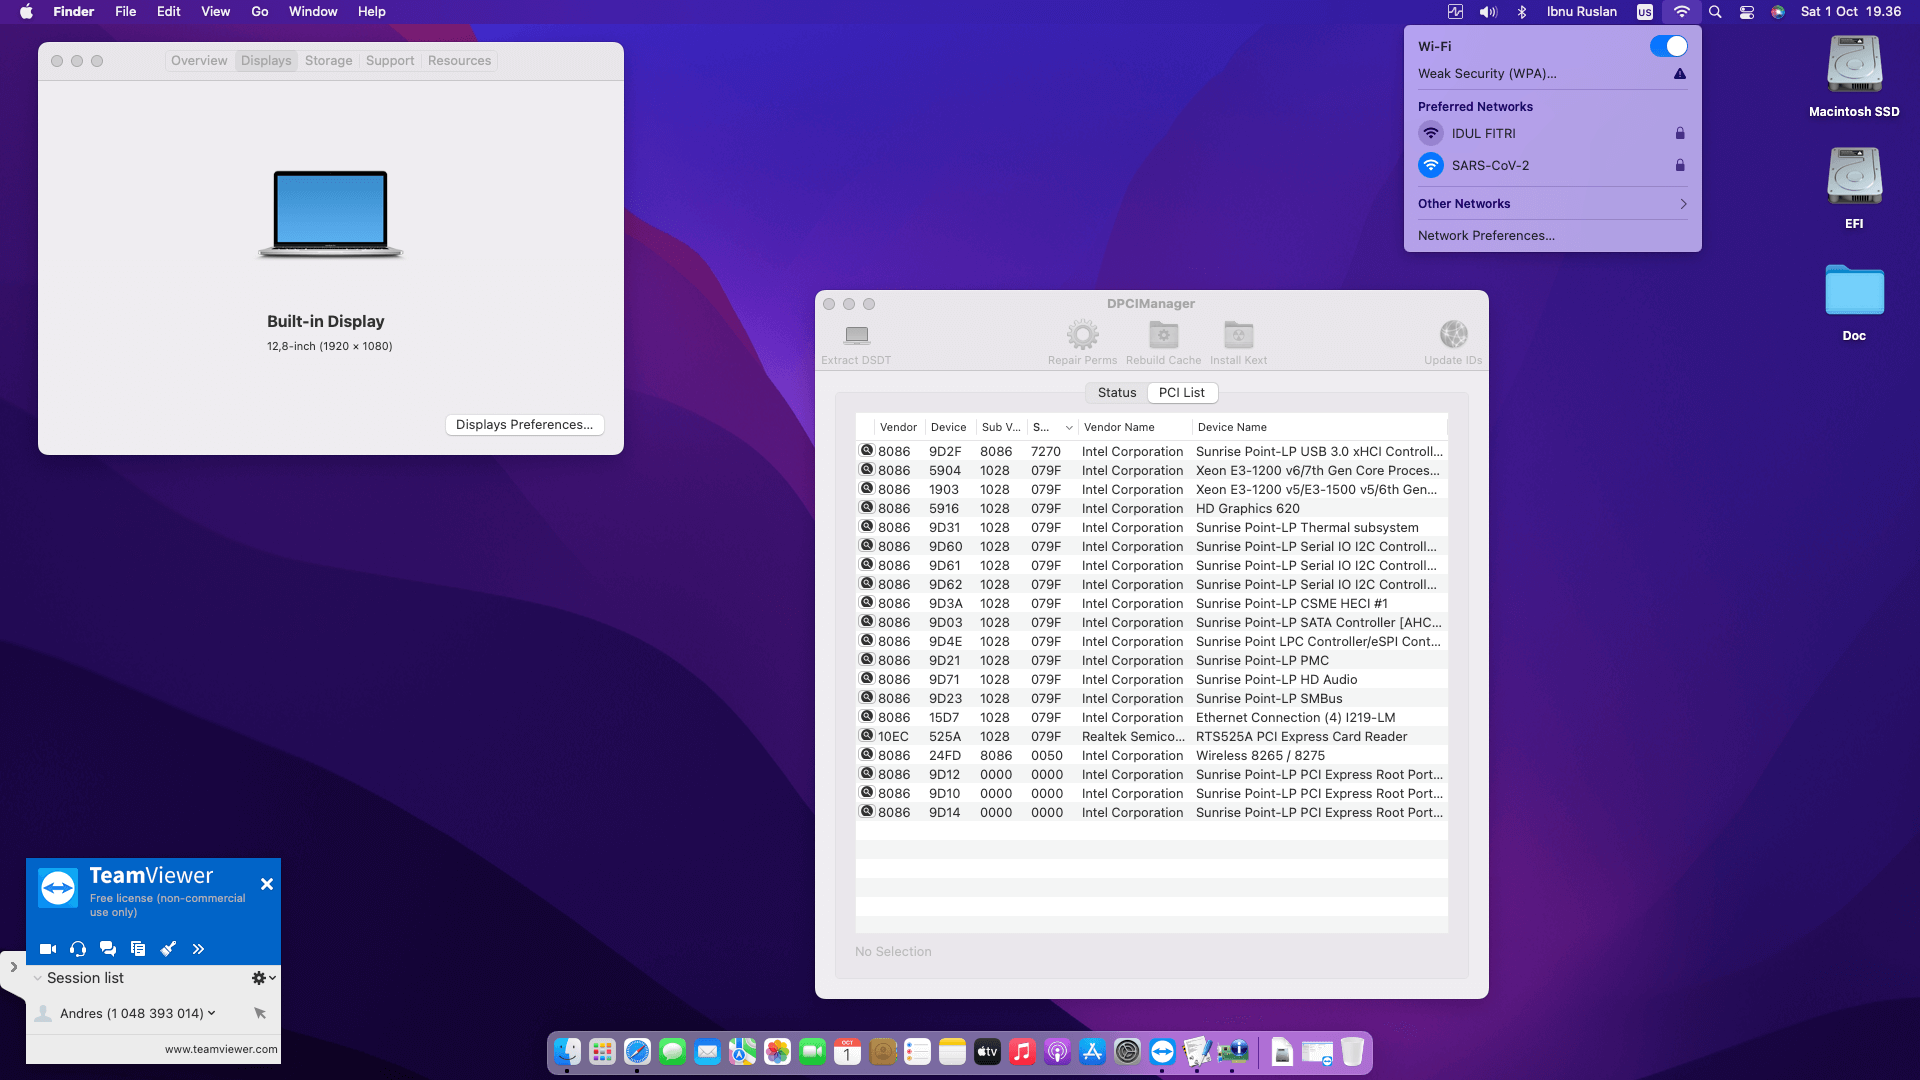Open the Go menu in menu bar
This screenshot has width=1920, height=1080.
pyautogui.click(x=260, y=12)
